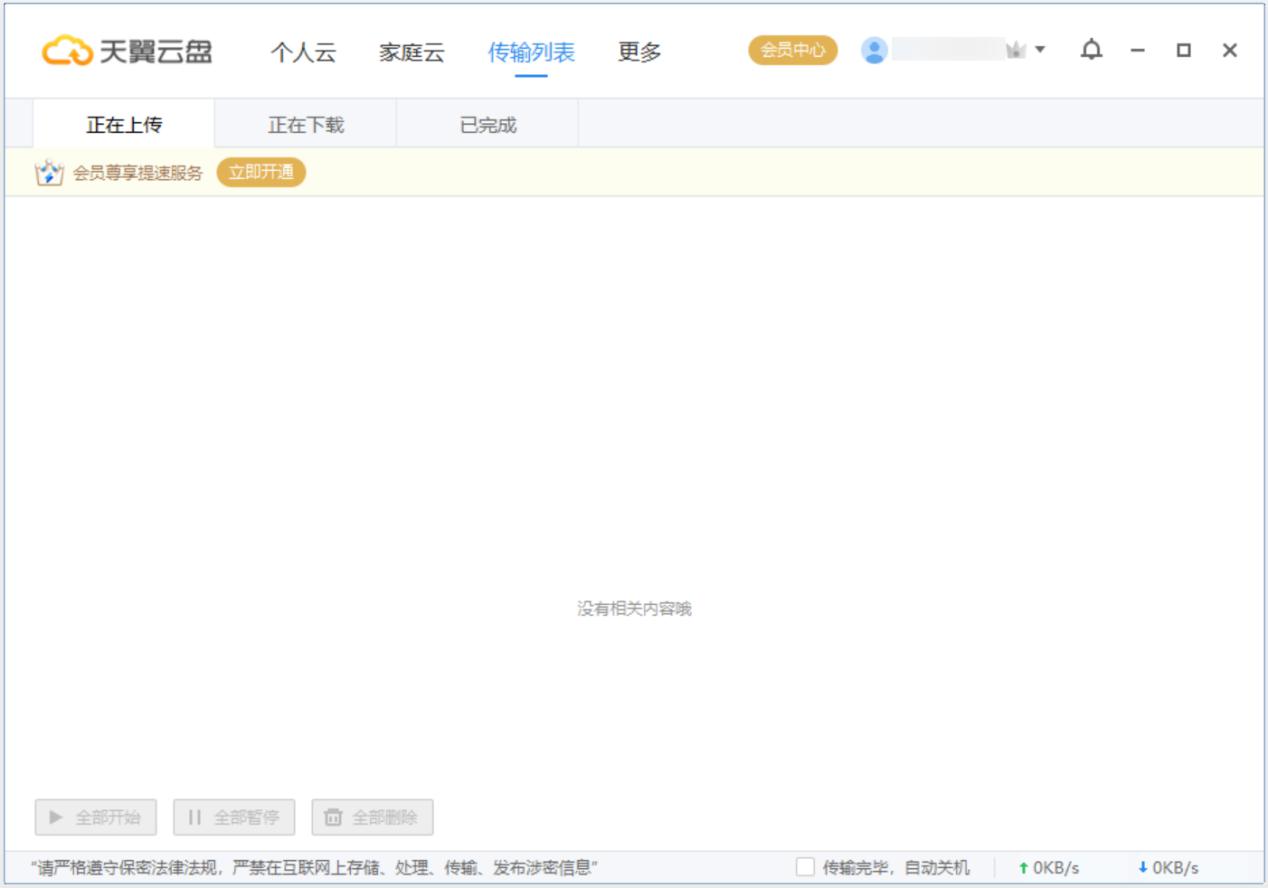Image resolution: width=1268 pixels, height=888 pixels.
Task: Click the 立即开通 button
Action: pos(261,172)
